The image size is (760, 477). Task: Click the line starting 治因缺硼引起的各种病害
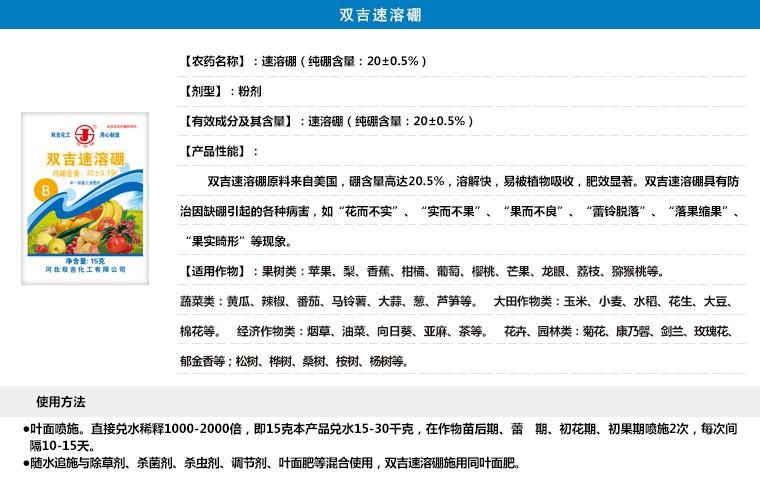pos(459,211)
